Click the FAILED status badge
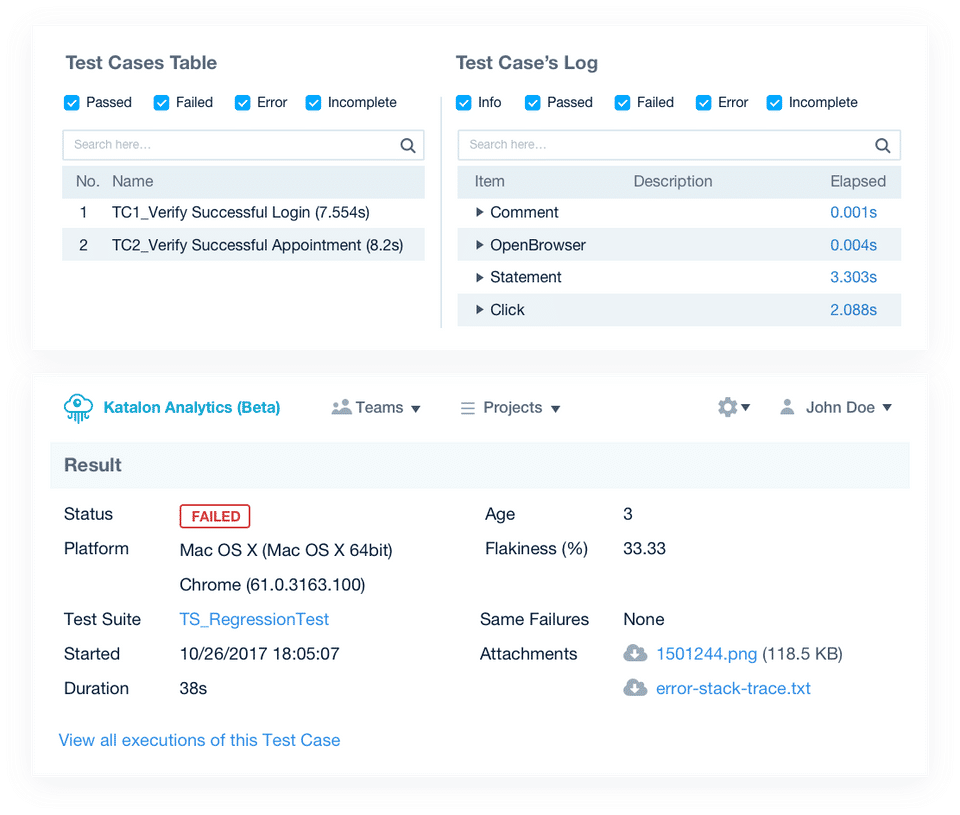Viewport: 960px width, 815px height. tap(215, 516)
